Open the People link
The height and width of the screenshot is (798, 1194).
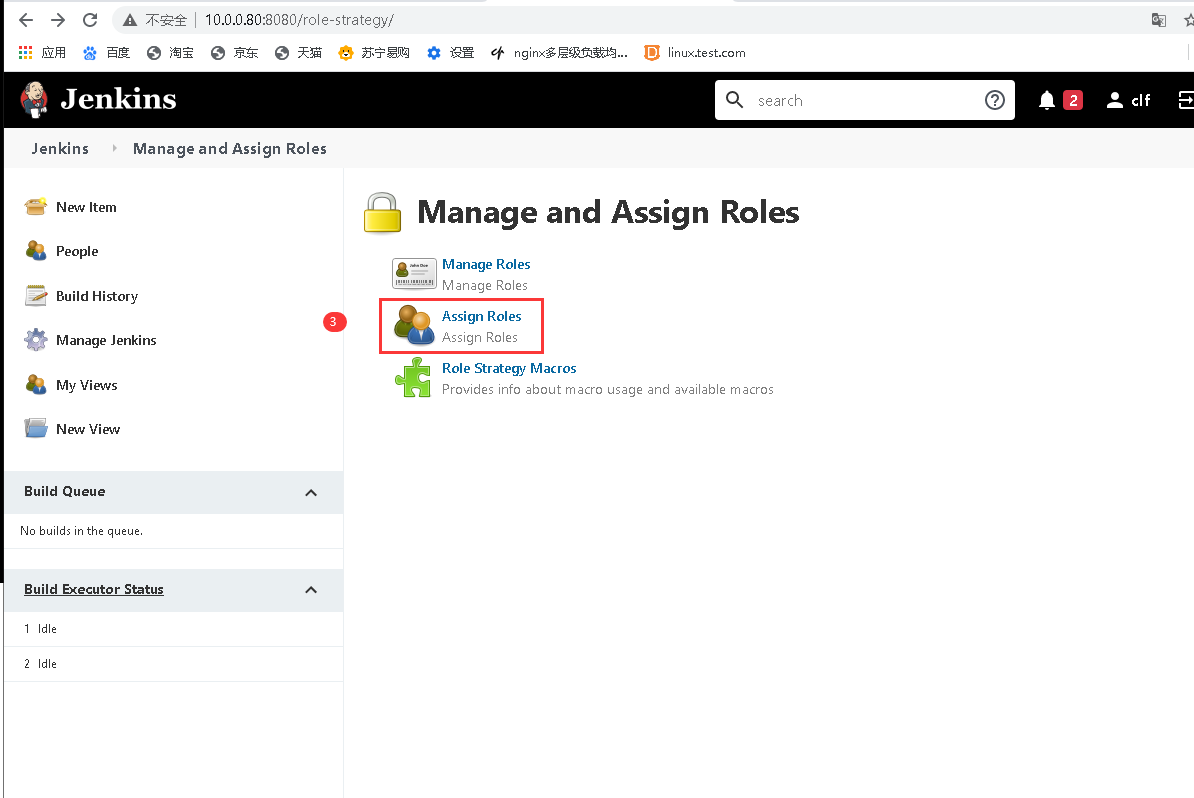77,251
